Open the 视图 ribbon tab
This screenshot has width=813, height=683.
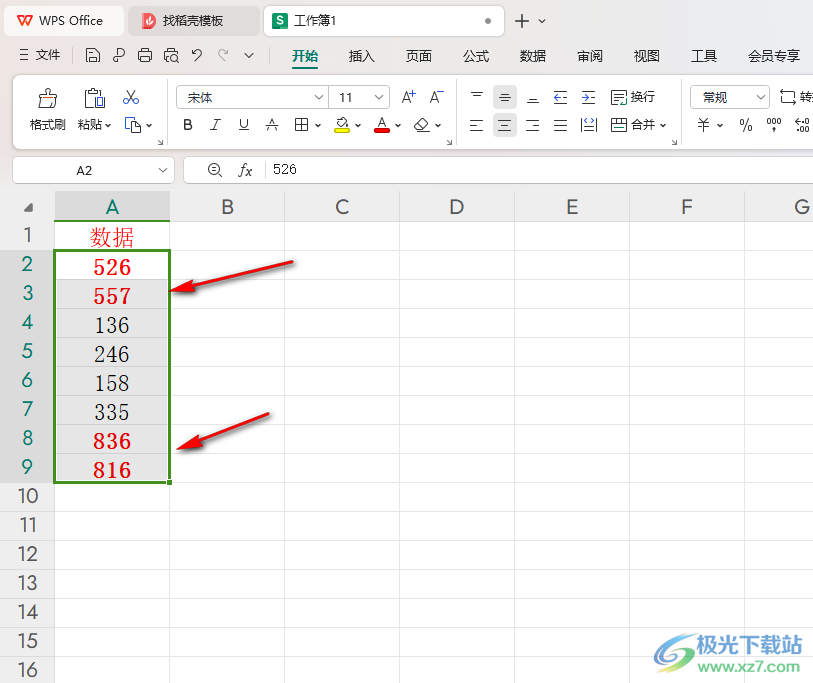pos(647,55)
